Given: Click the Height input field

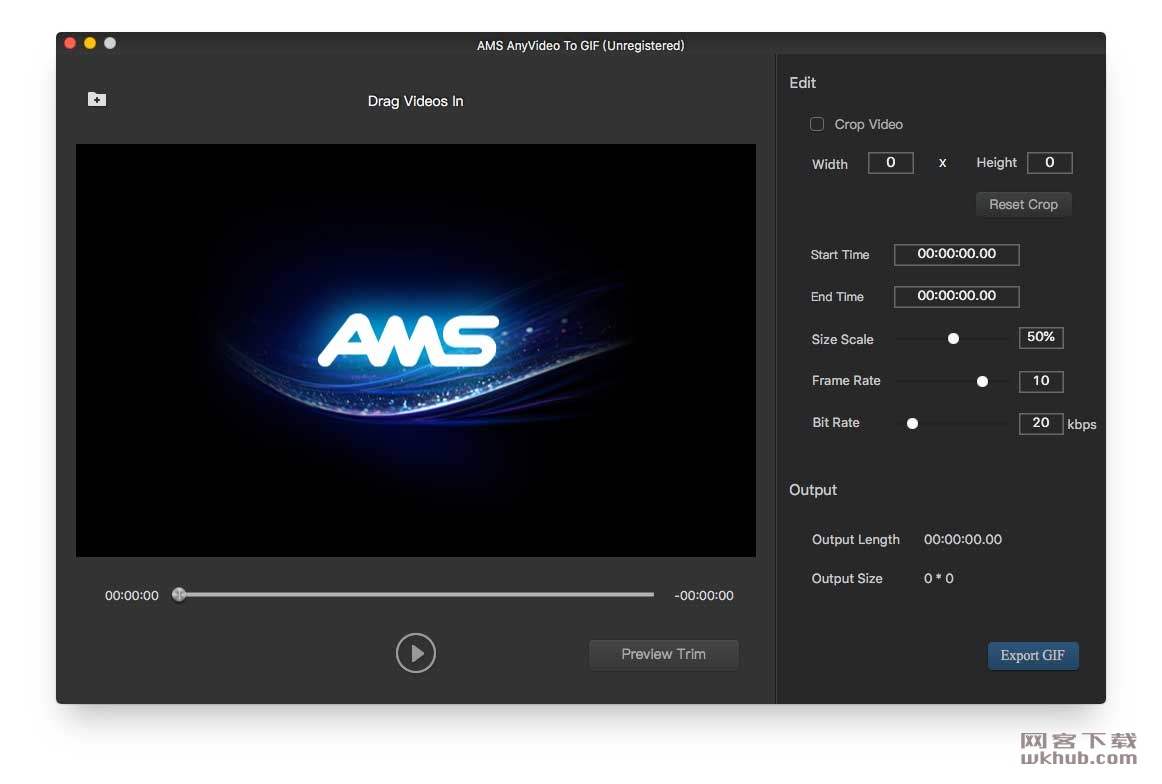Looking at the screenshot, I should coord(1049,163).
